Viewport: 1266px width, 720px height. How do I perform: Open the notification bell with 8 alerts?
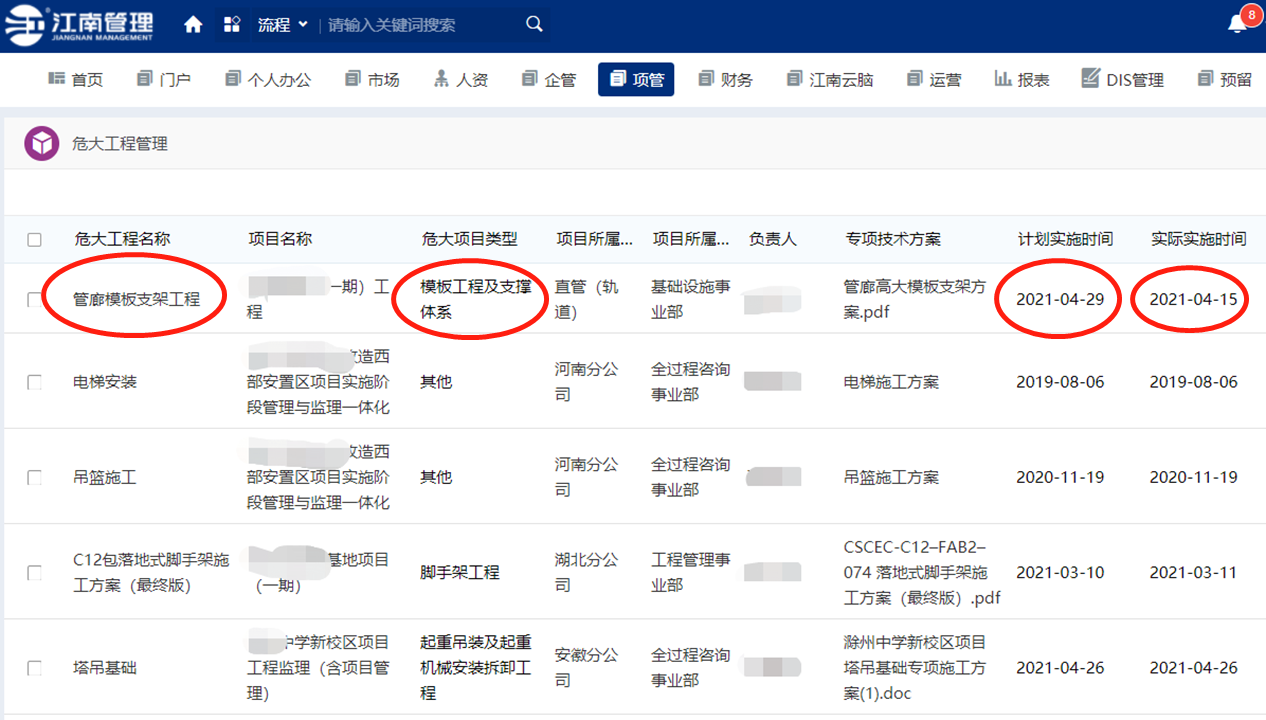1238,25
